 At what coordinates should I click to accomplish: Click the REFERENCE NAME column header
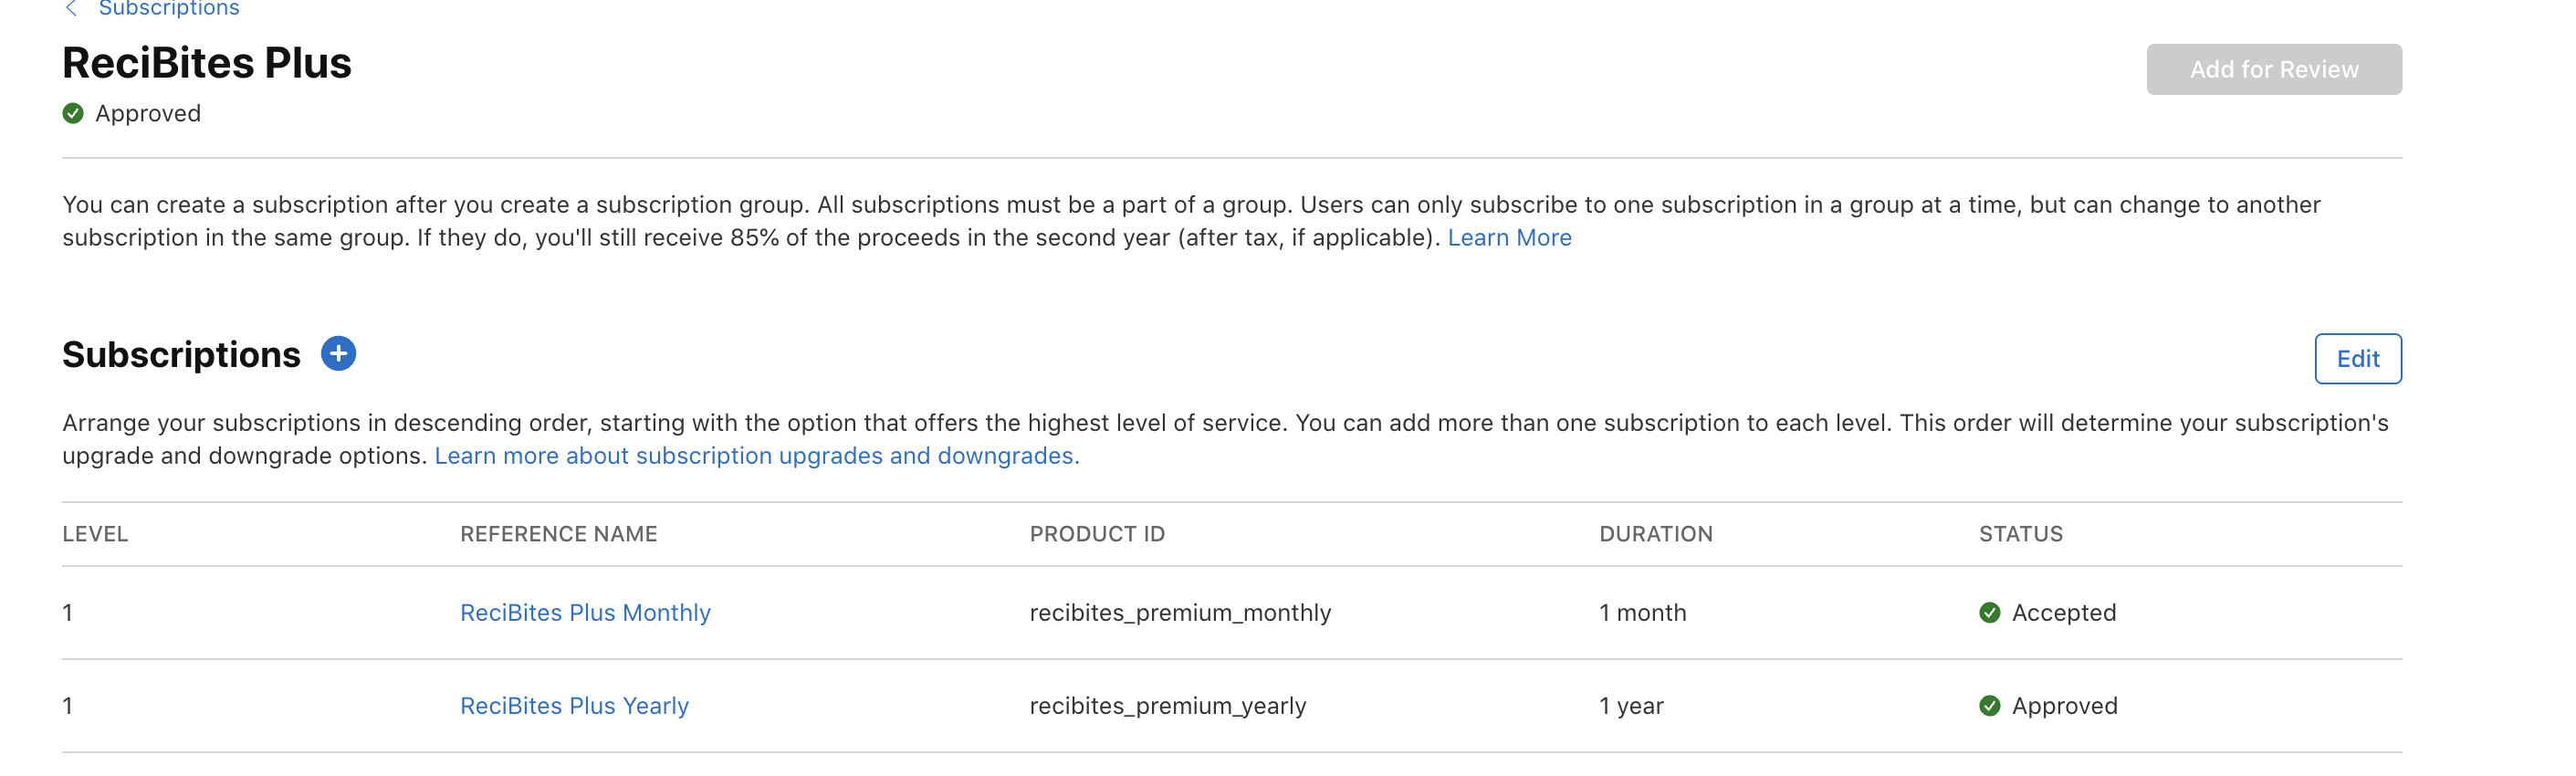(x=558, y=535)
